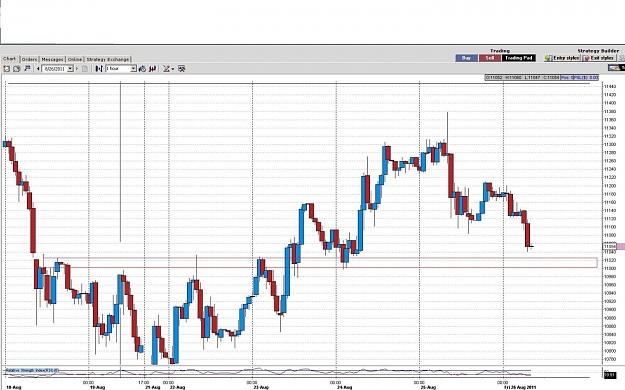This screenshot has width=625, height=390.
Task: Click the red indicators icon
Action: point(153,69)
